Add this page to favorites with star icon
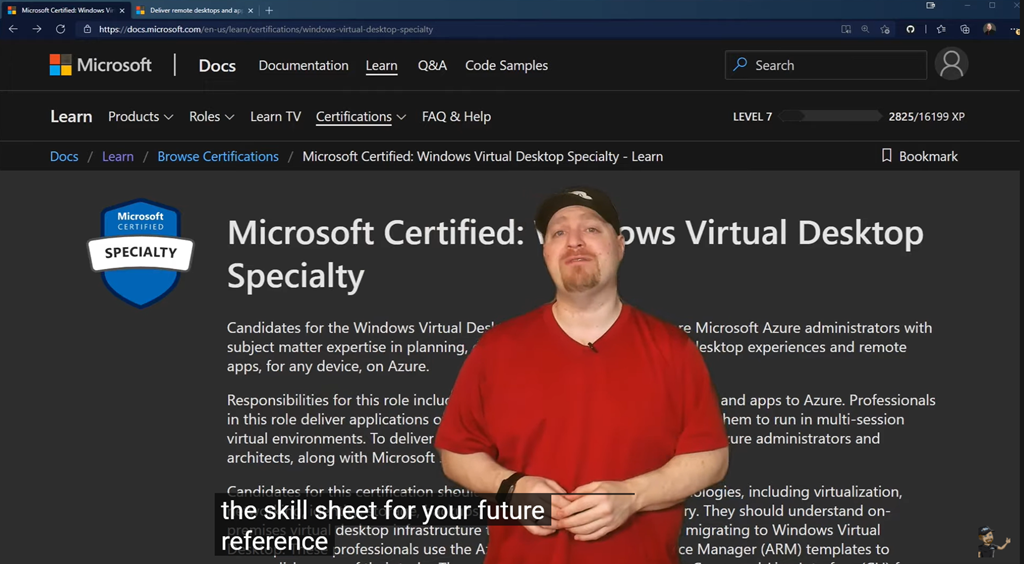The height and width of the screenshot is (564, 1024). pos(885,29)
